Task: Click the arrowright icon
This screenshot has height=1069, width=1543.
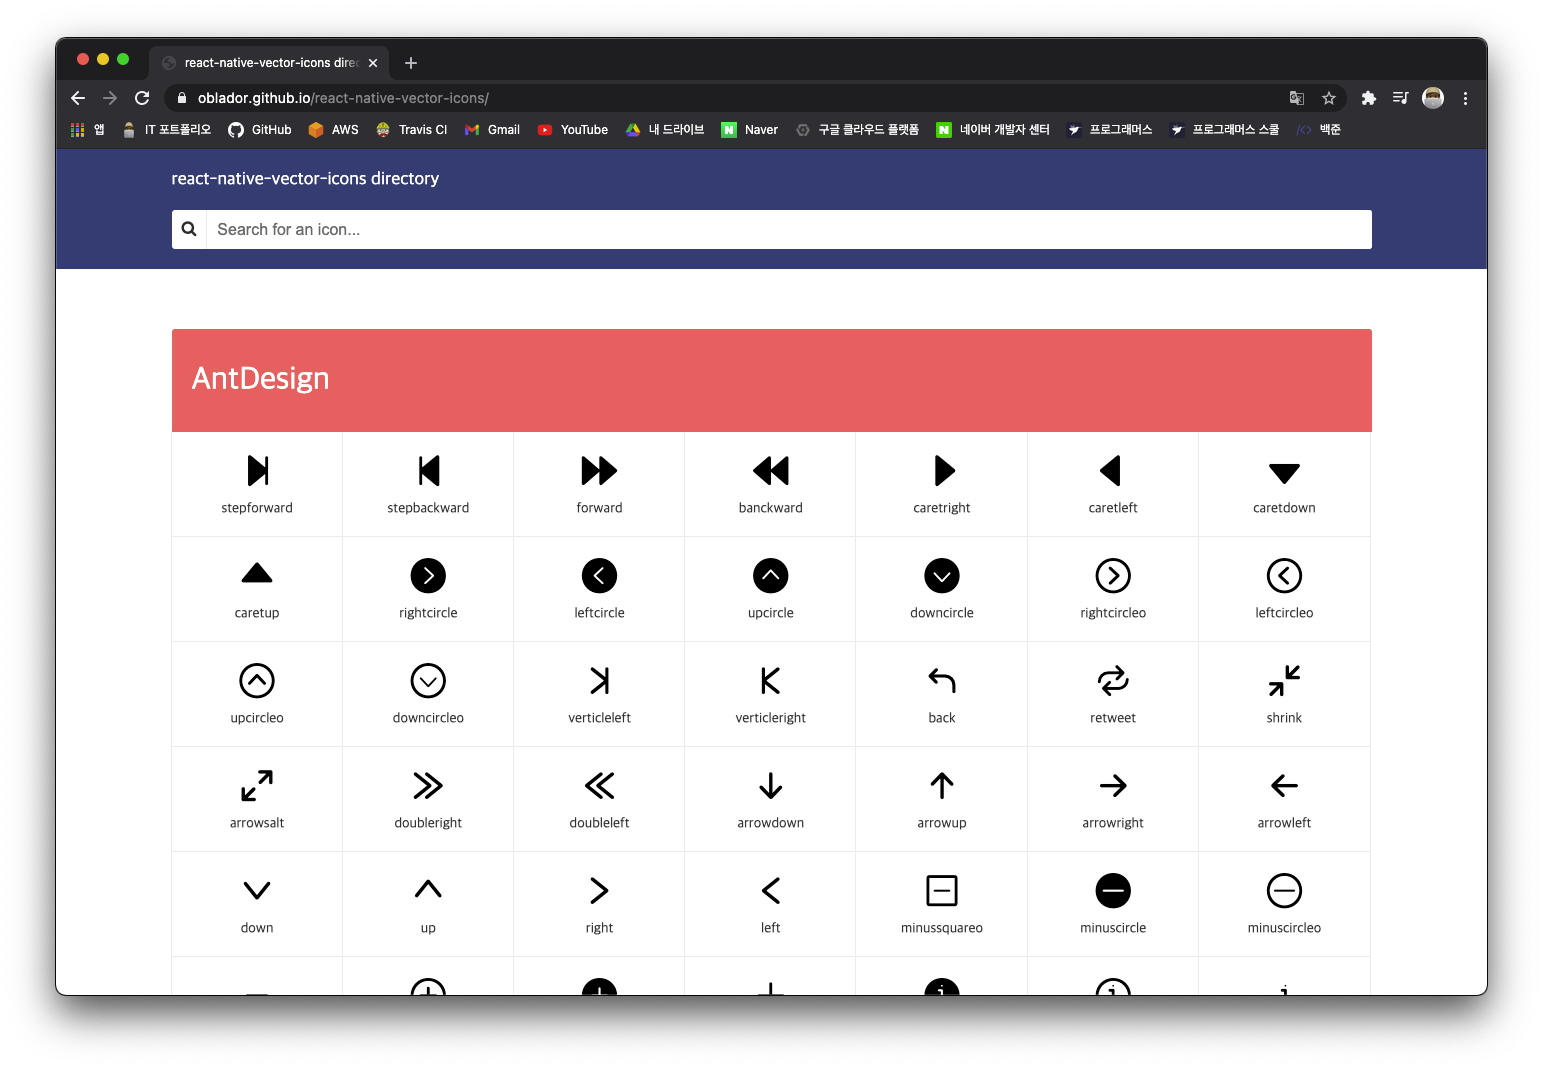Action: pos(1113,785)
